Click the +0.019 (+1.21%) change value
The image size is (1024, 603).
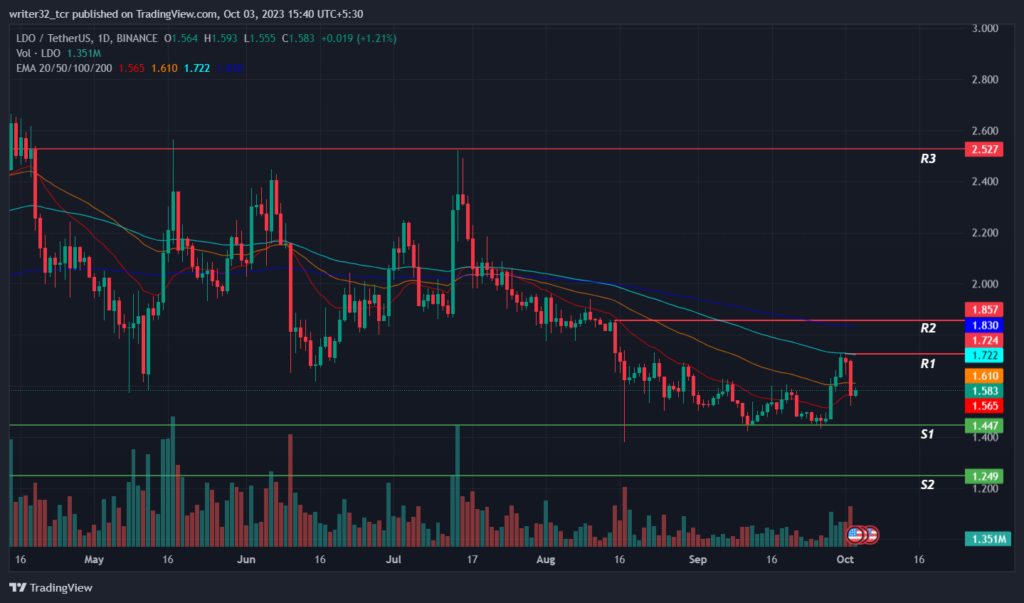coord(359,39)
